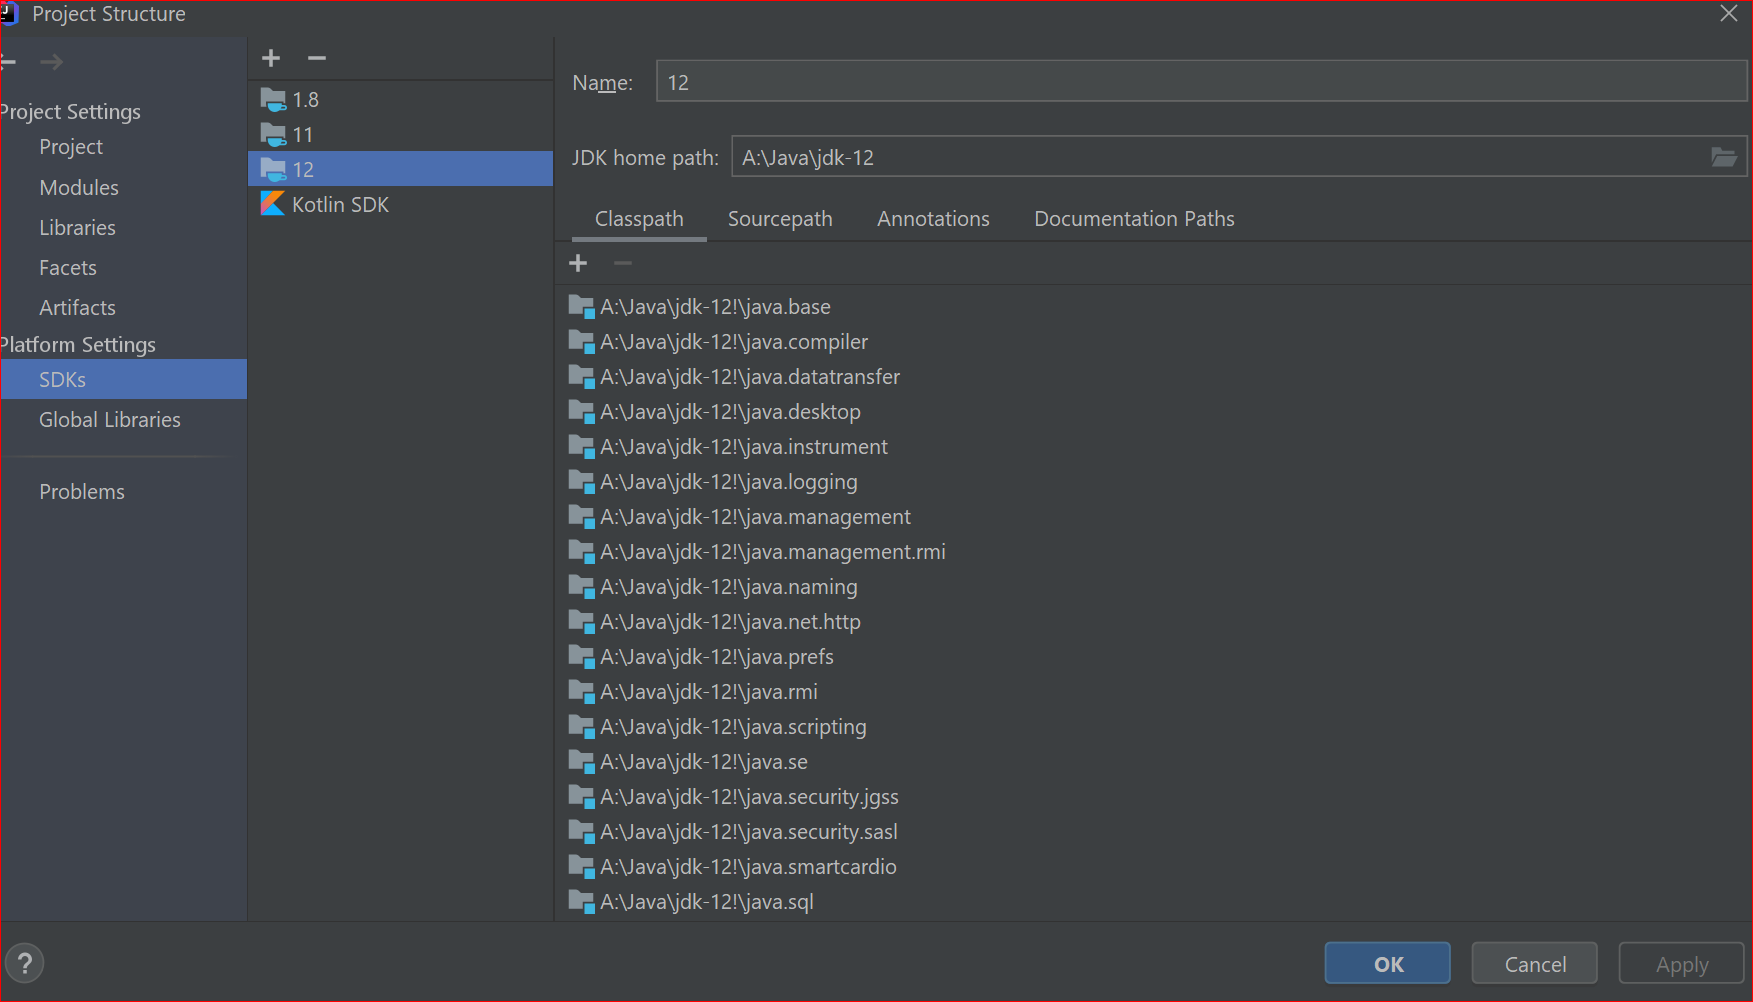Select java.instrument classpath entry

728,447
